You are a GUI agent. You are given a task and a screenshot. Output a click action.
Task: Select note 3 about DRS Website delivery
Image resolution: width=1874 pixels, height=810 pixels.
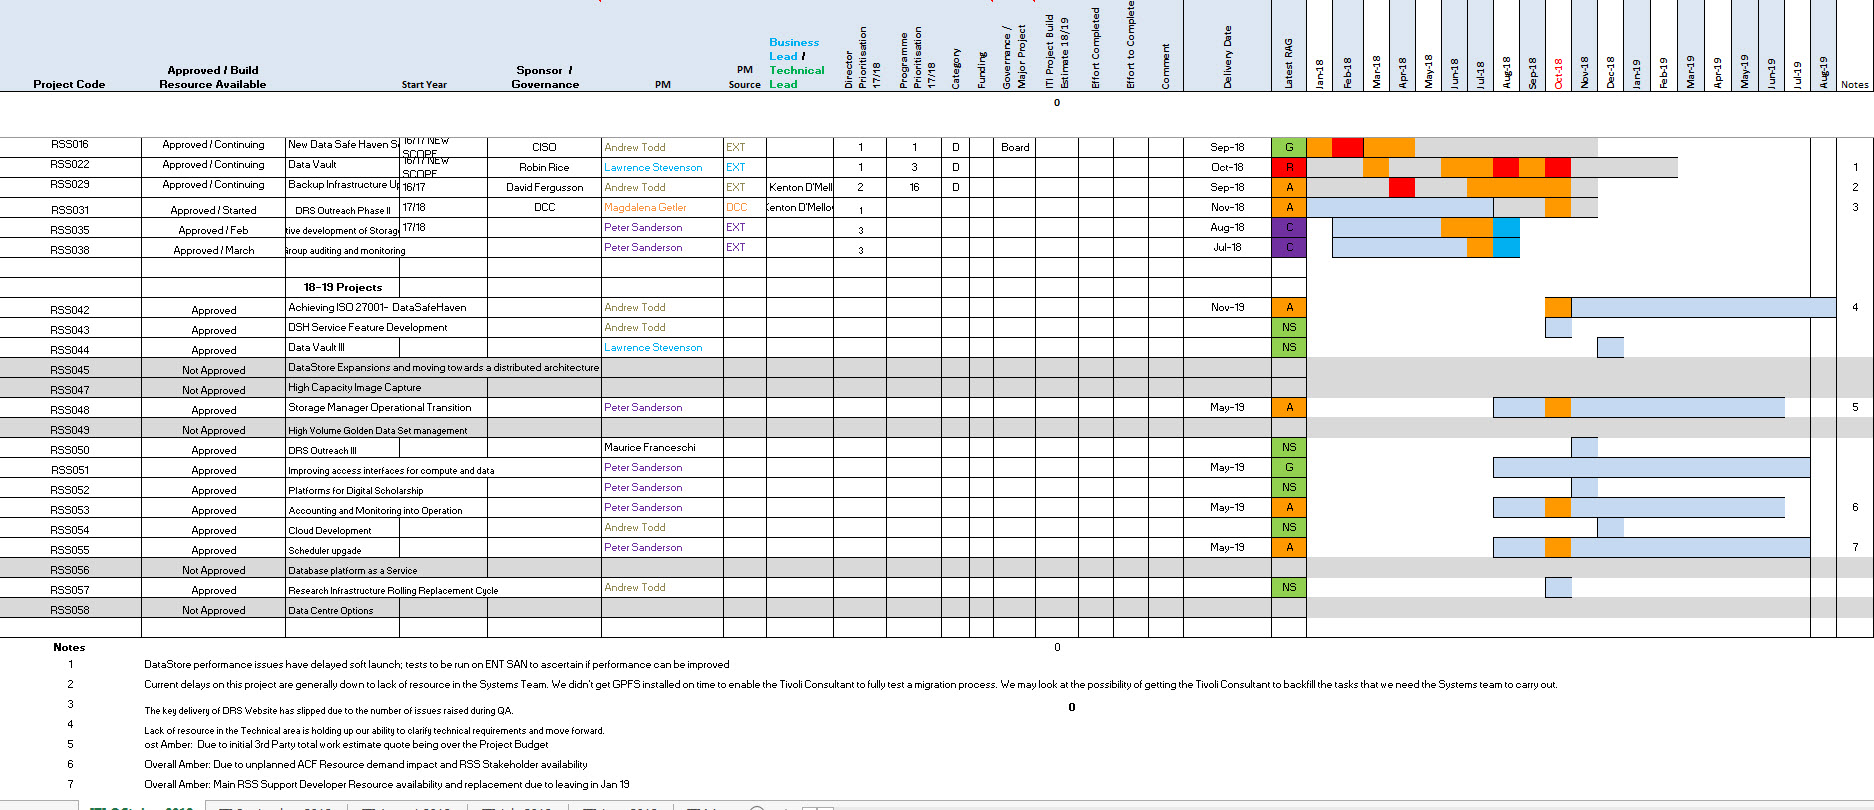pyautogui.click(x=329, y=710)
